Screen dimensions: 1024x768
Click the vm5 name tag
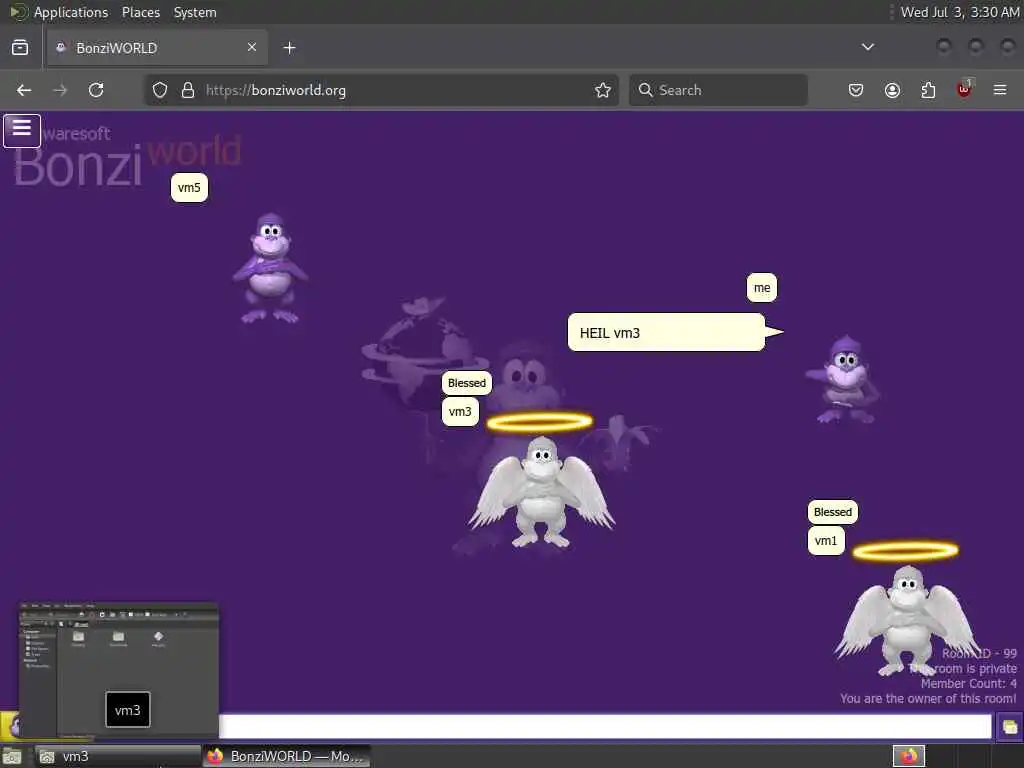(189, 188)
